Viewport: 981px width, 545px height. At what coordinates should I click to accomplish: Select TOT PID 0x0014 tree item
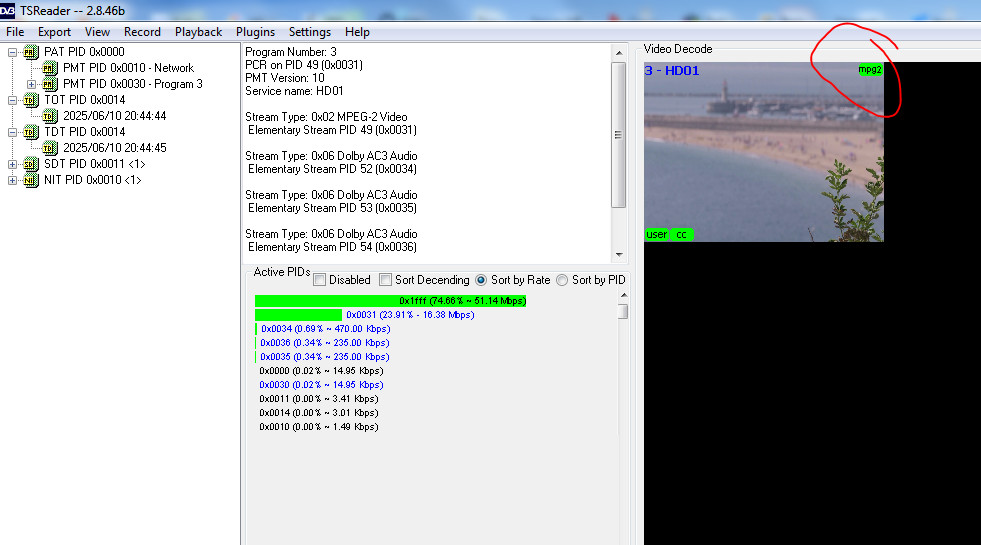(84, 100)
